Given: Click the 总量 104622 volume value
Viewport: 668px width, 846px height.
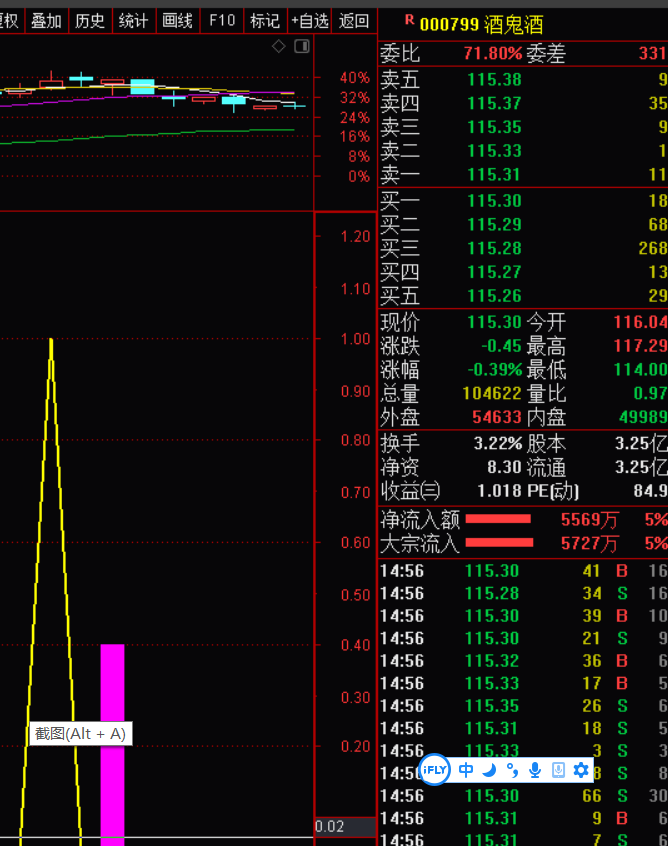Looking at the screenshot, I should tap(492, 393).
